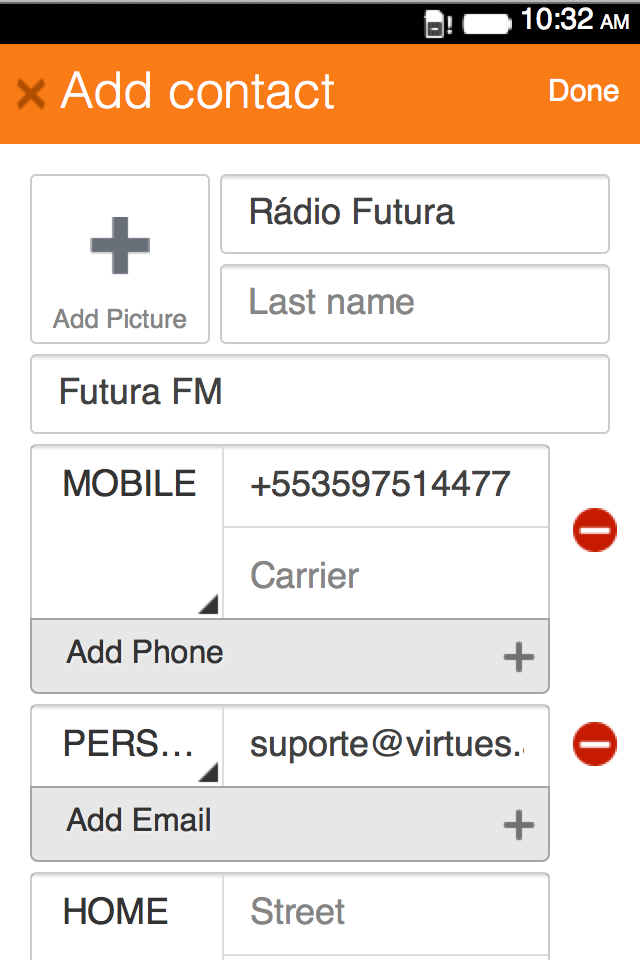Tap the battery icon in status bar
Image resolution: width=640 pixels, height=960 pixels.
click(x=487, y=22)
